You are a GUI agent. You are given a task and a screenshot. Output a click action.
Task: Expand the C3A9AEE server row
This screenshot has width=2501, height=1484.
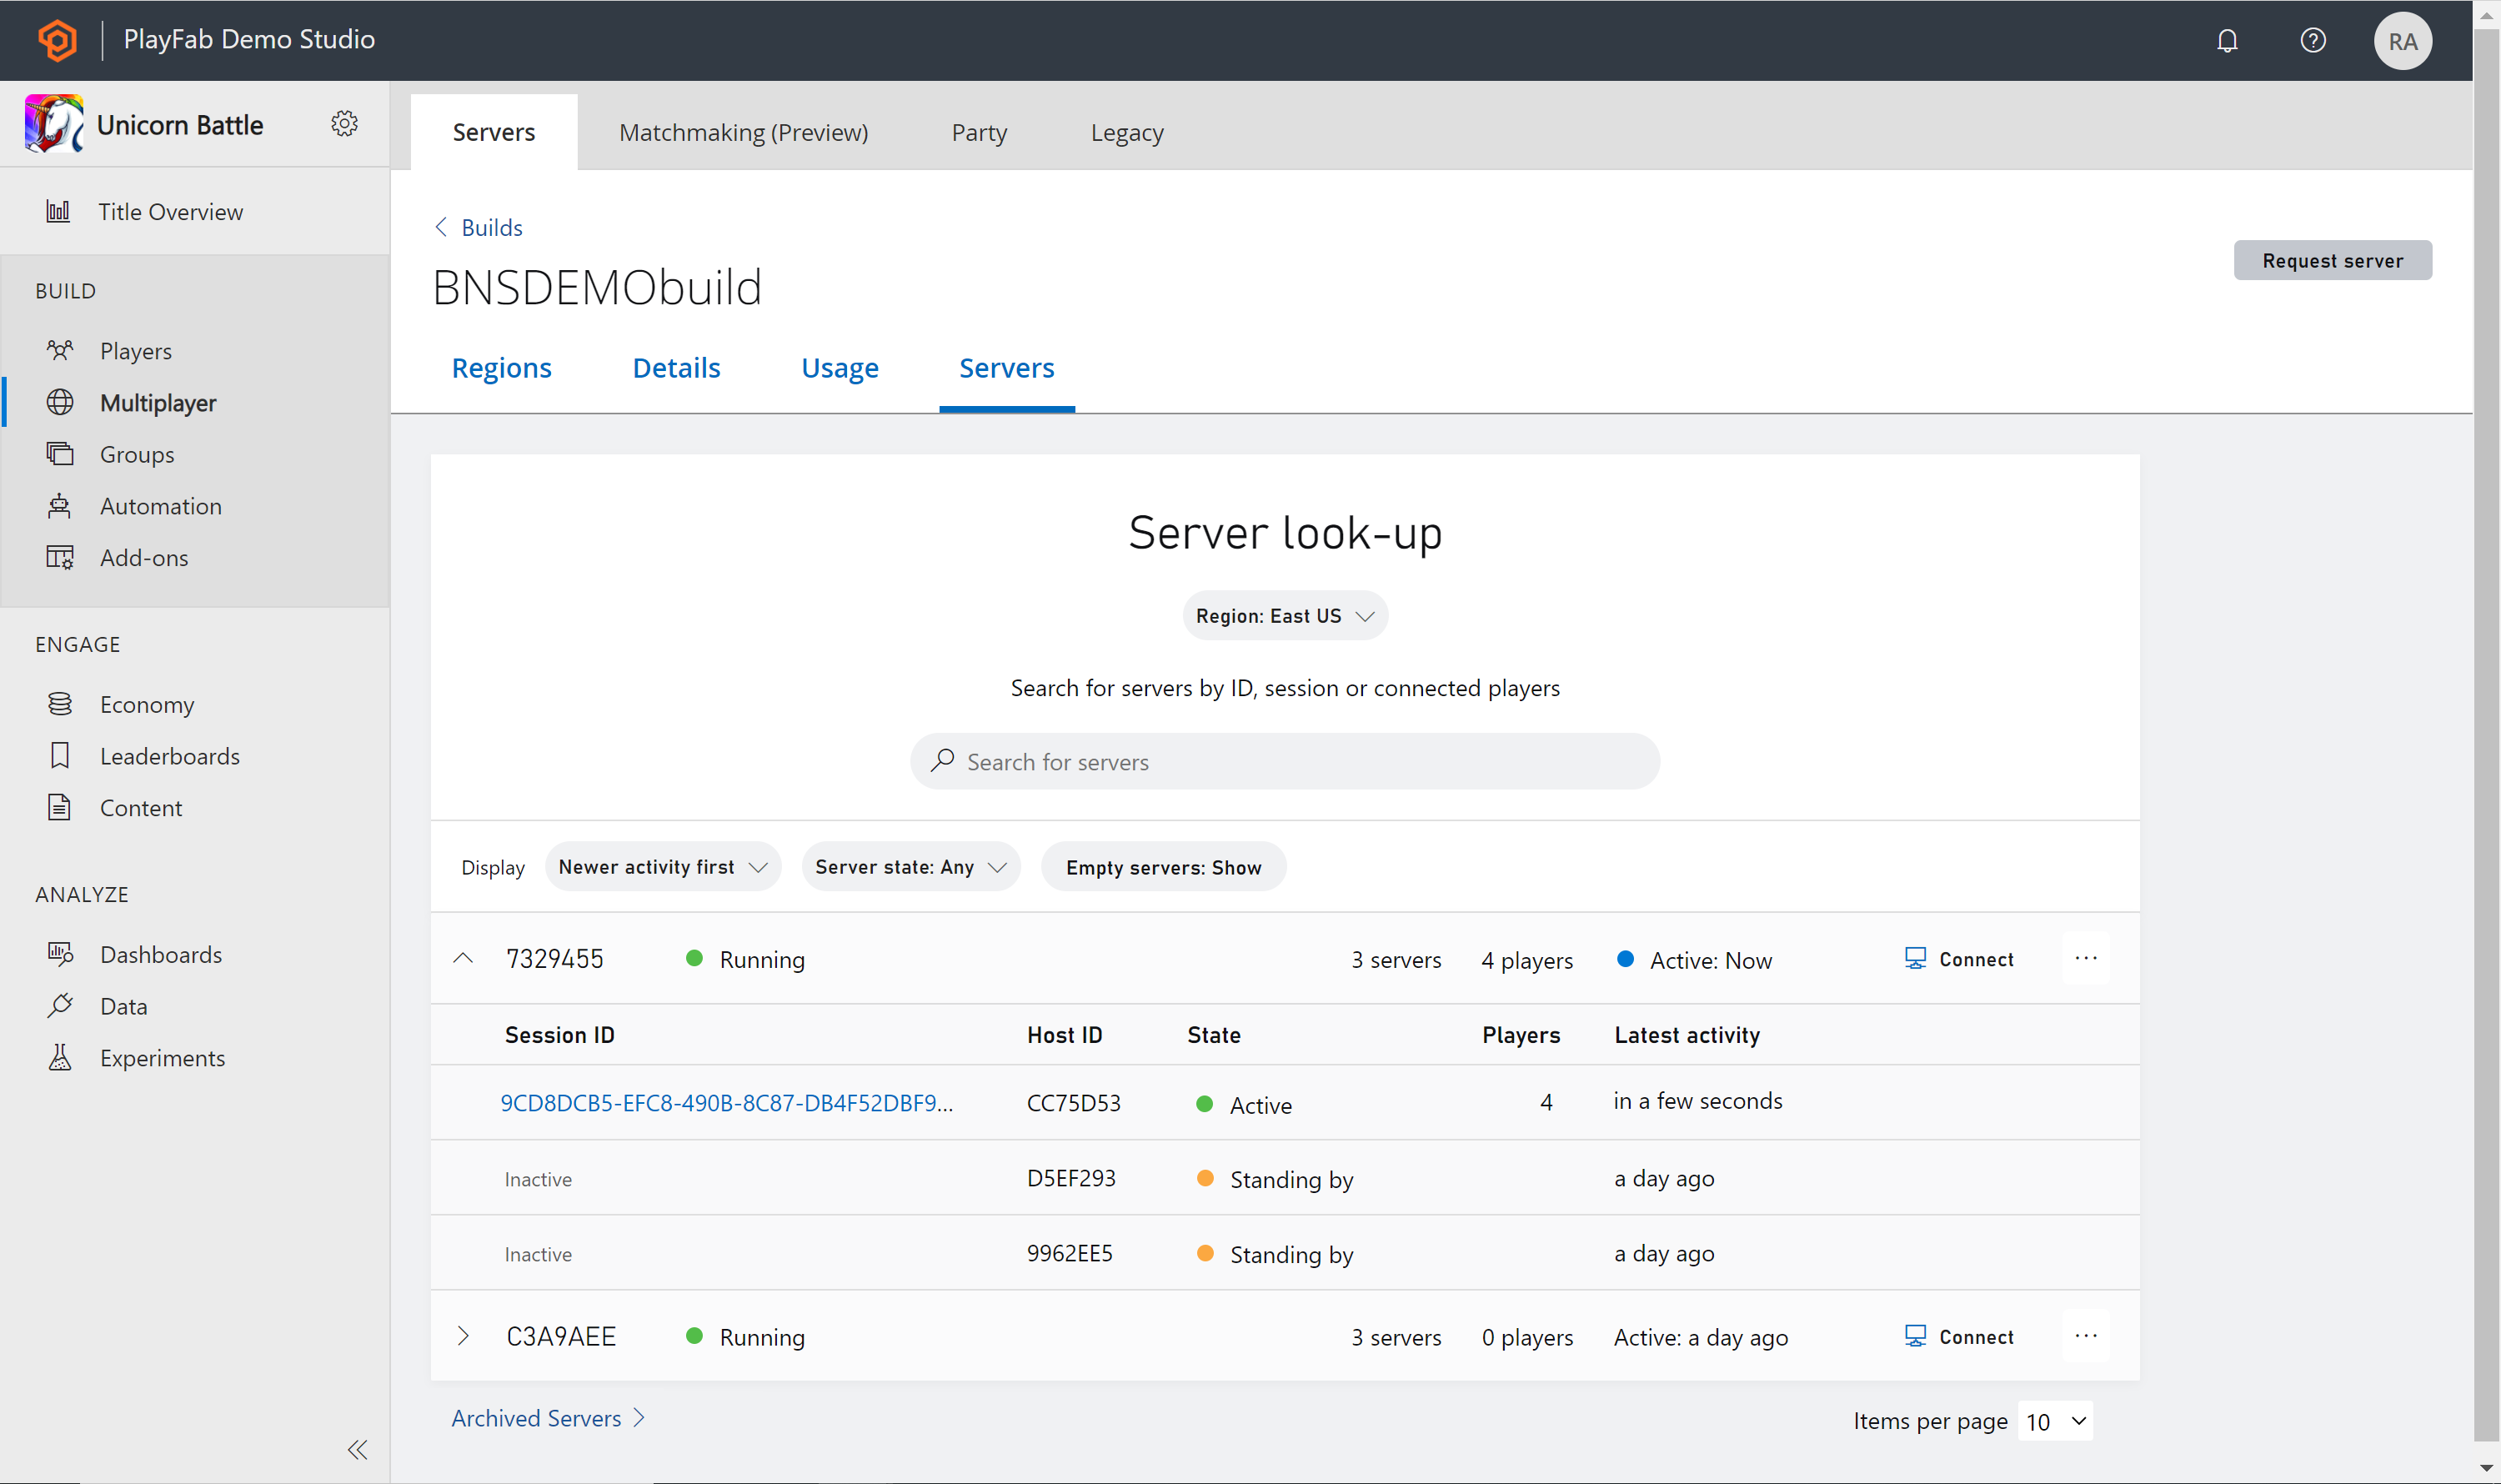tap(464, 1336)
